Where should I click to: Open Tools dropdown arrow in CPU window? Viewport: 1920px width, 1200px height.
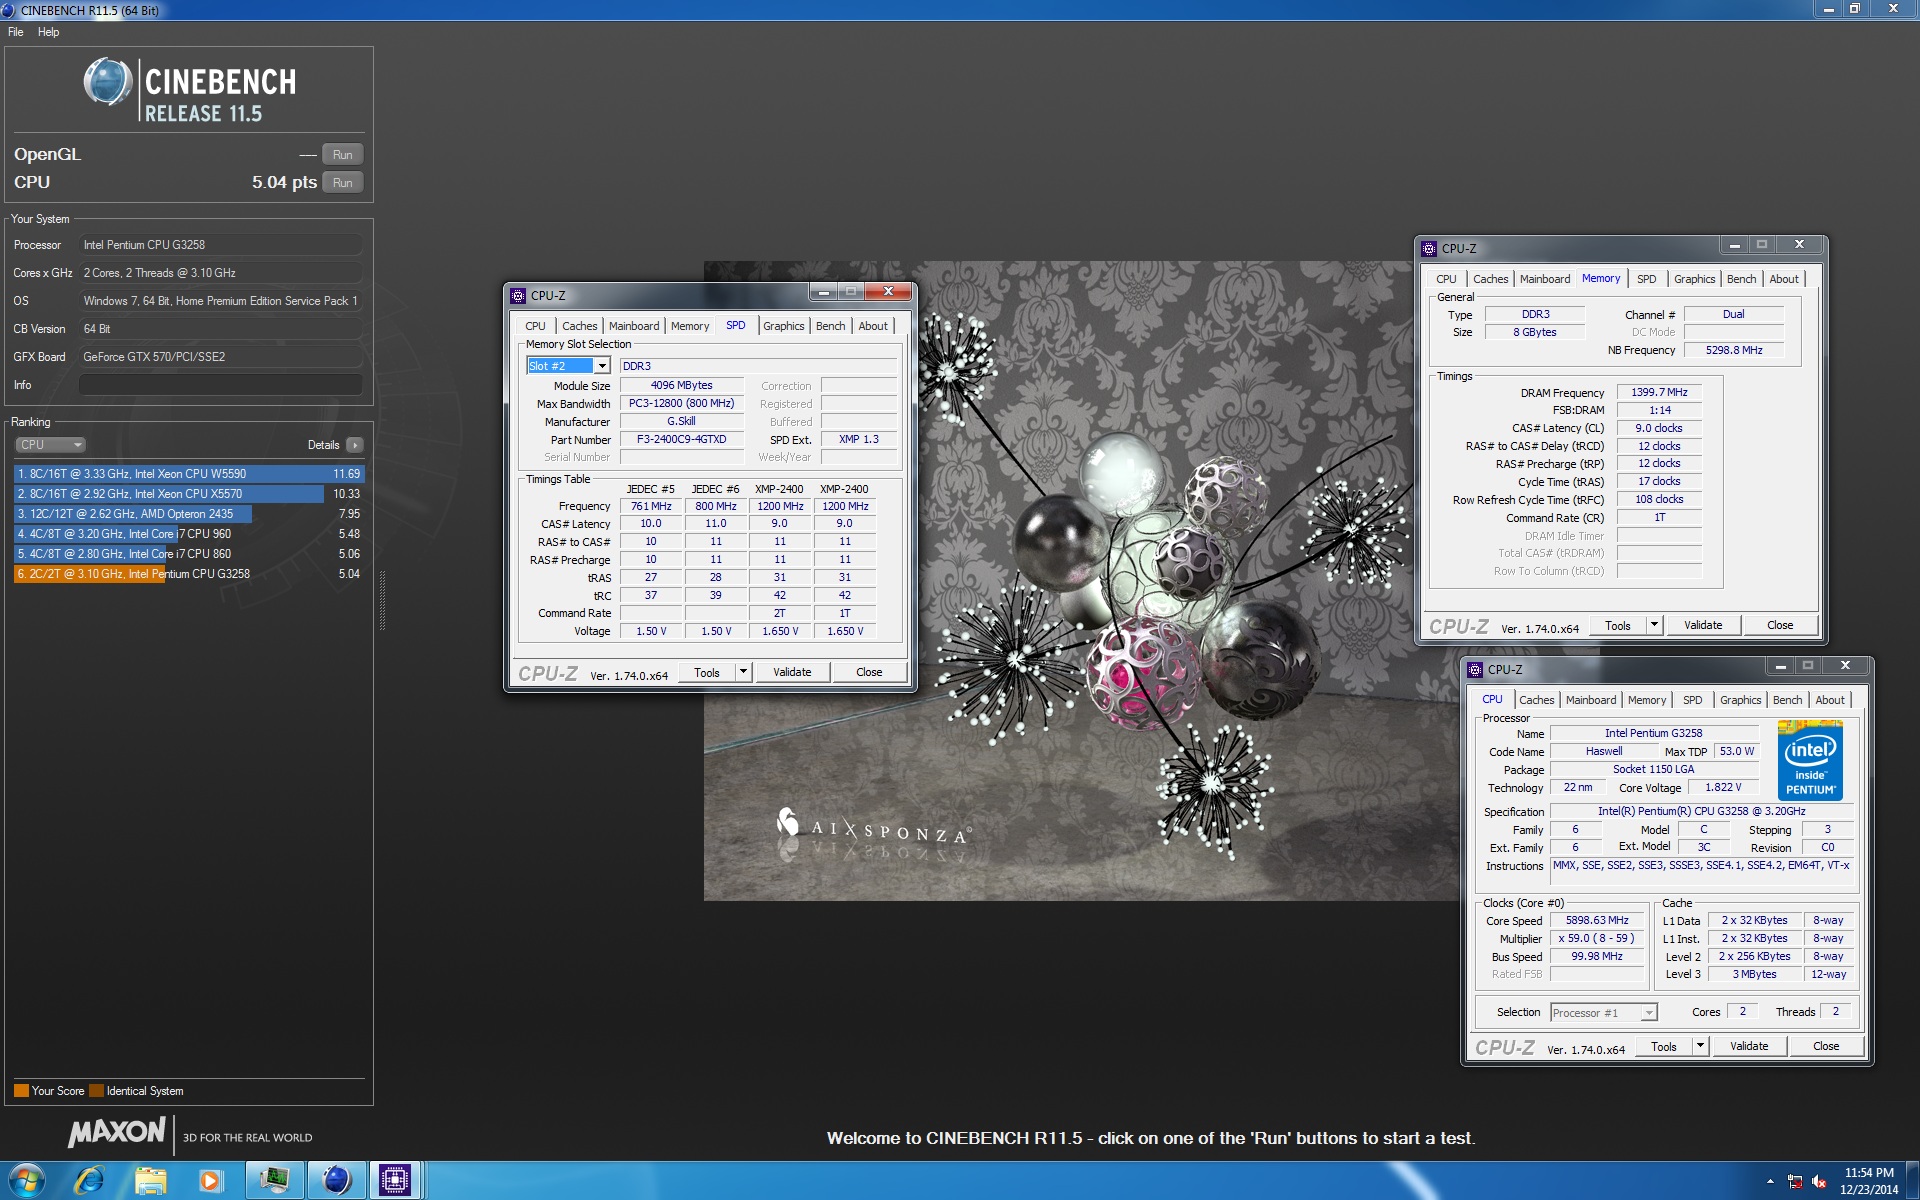[x=1700, y=1047]
